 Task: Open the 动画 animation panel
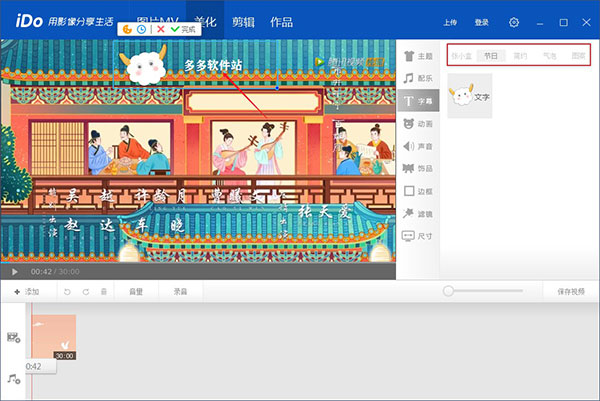[418, 124]
